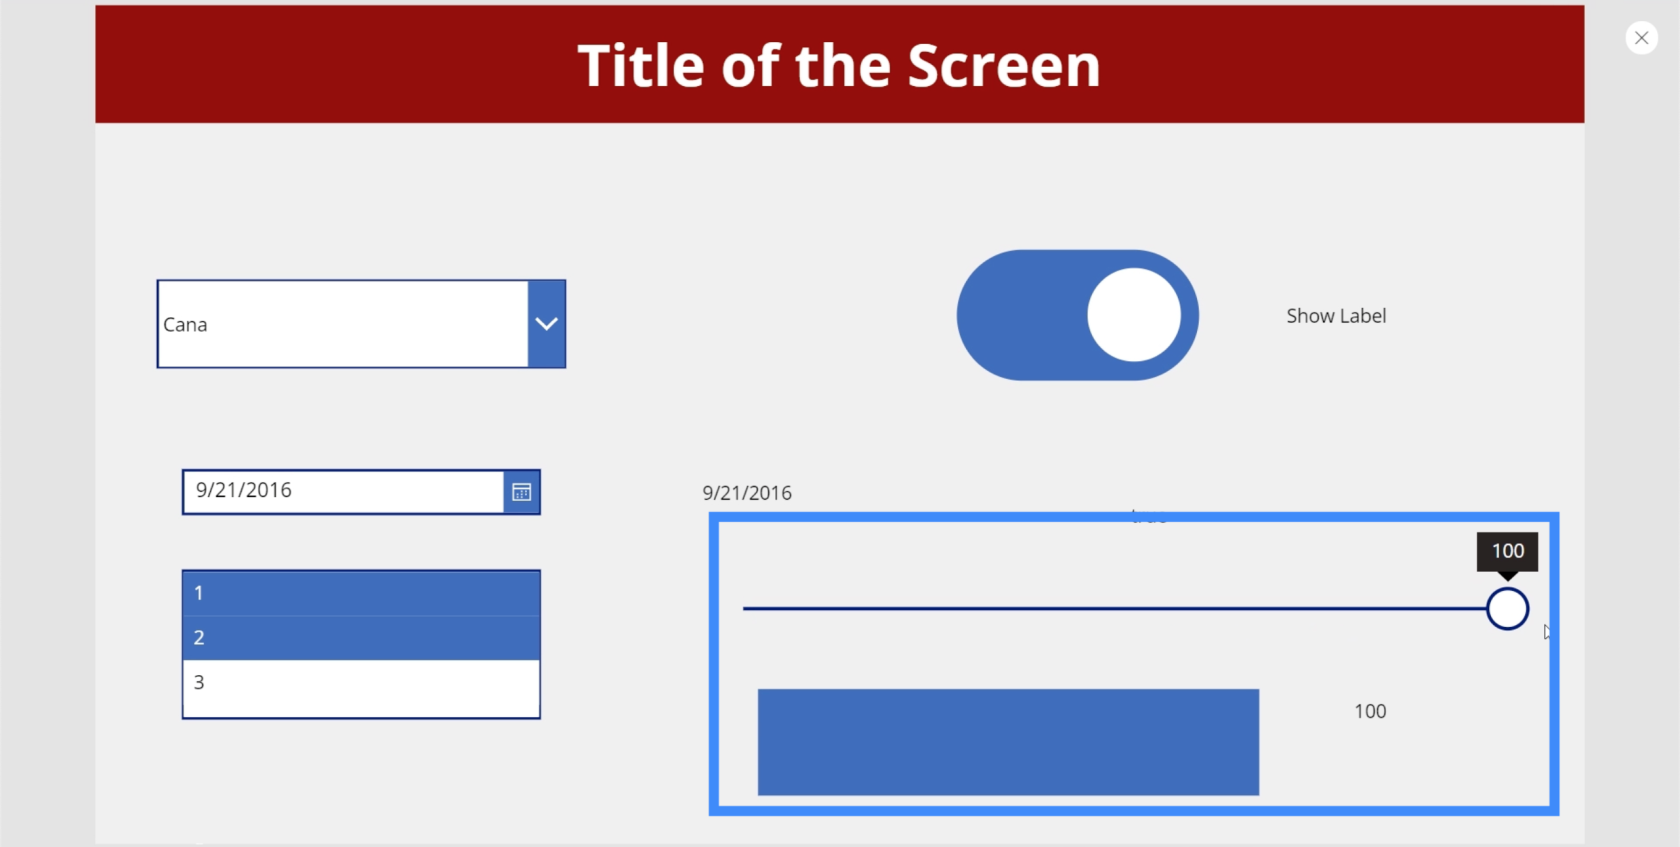Open the calendar icon in date picker

(x=522, y=492)
